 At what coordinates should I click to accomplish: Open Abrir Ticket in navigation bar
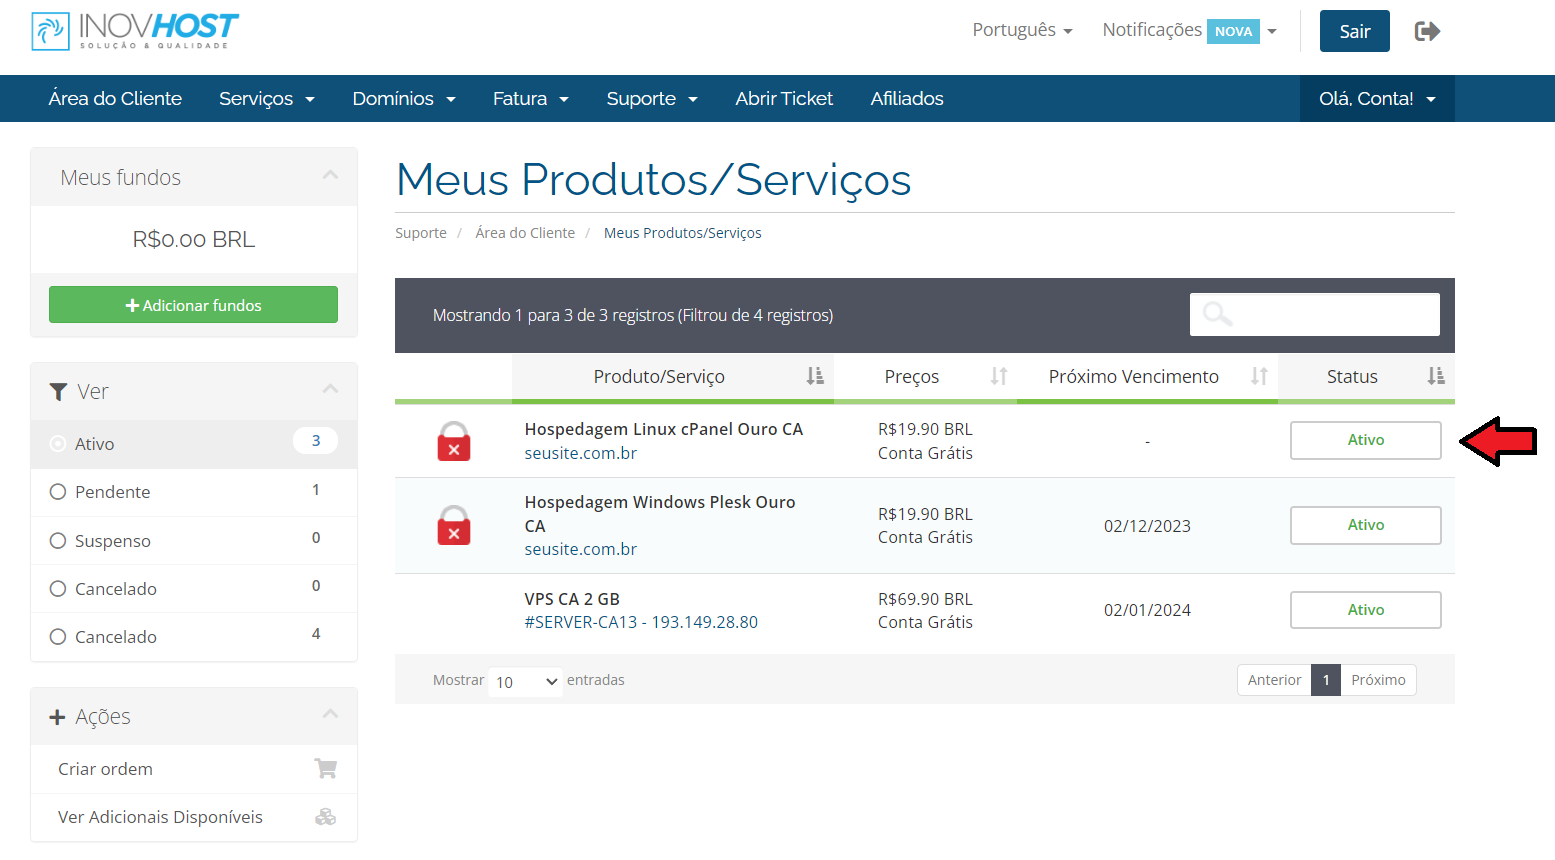click(784, 99)
